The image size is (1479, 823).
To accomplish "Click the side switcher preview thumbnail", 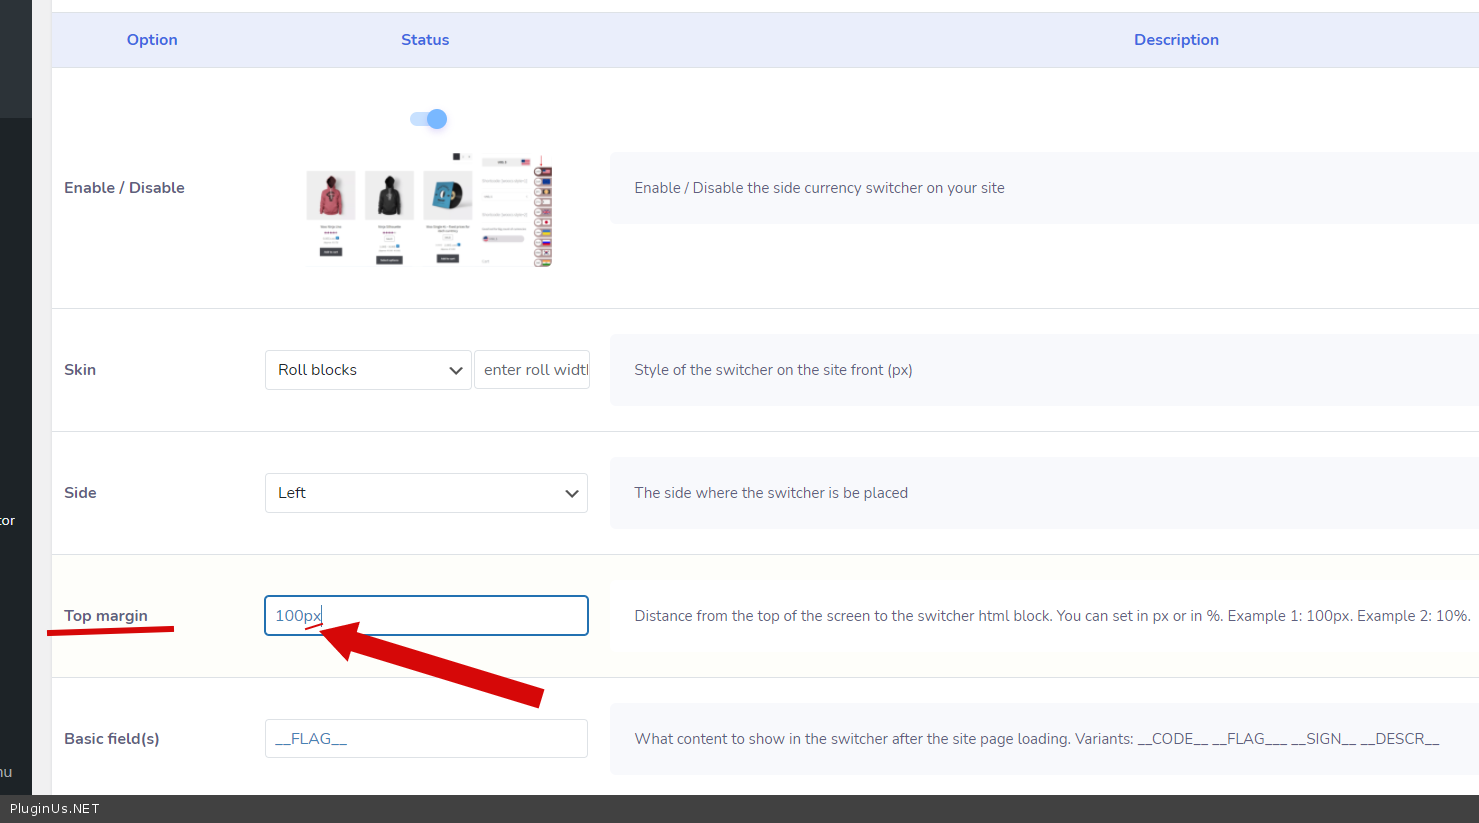I will [x=429, y=210].
